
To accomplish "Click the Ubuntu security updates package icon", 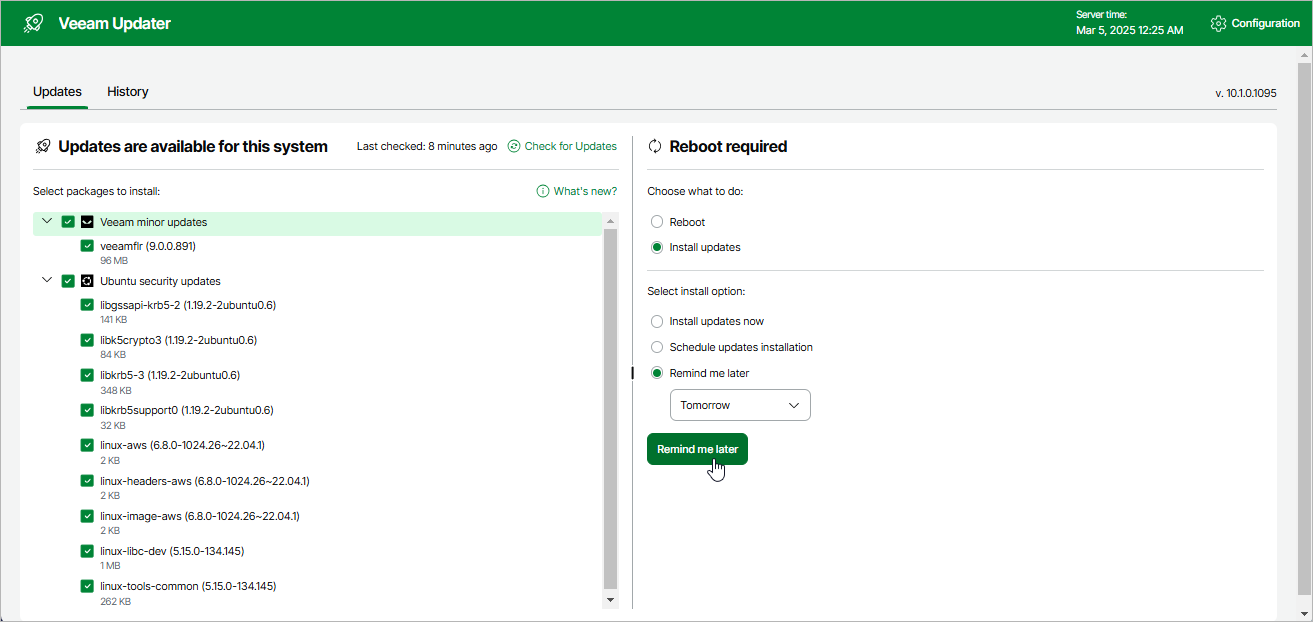I will click(x=87, y=281).
